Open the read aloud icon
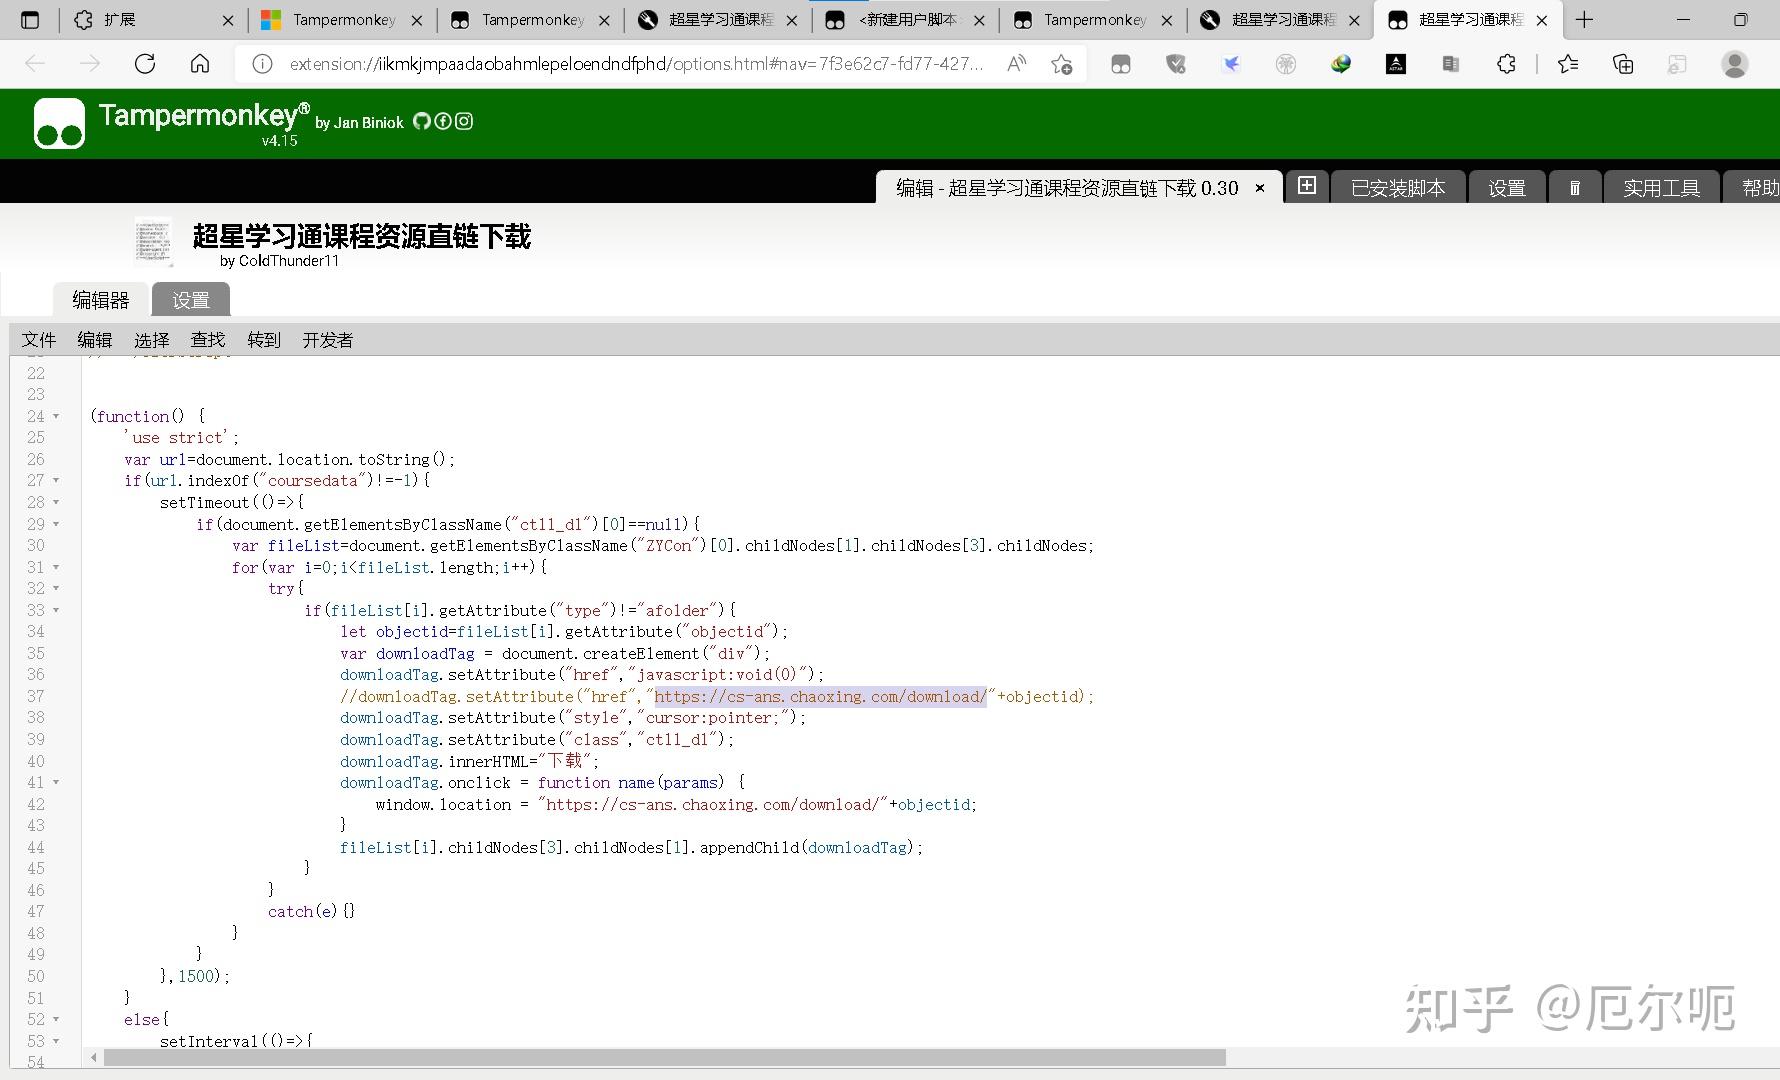This screenshot has width=1780, height=1080. (1017, 64)
